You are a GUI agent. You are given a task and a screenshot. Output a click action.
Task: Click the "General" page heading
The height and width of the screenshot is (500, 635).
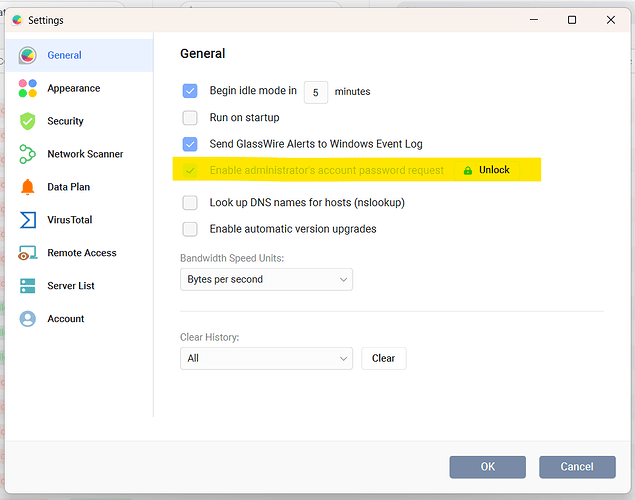[202, 53]
